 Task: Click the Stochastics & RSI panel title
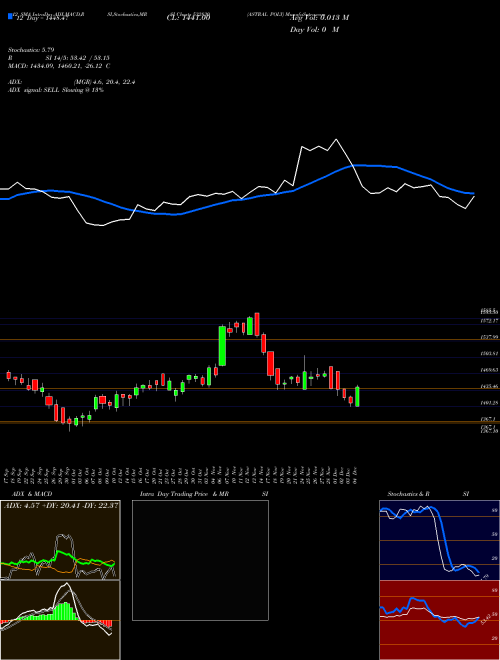pos(428,494)
